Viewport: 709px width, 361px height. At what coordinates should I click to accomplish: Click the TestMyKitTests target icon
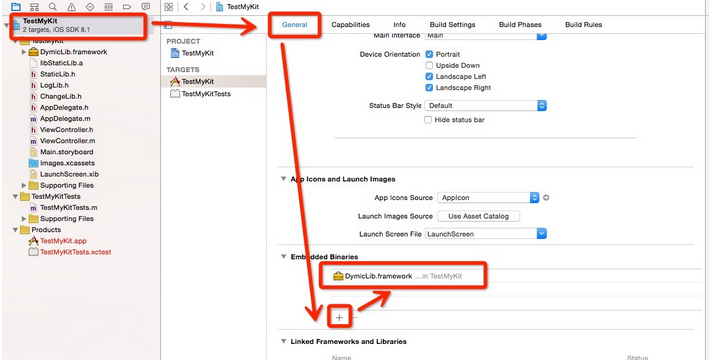(175, 94)
